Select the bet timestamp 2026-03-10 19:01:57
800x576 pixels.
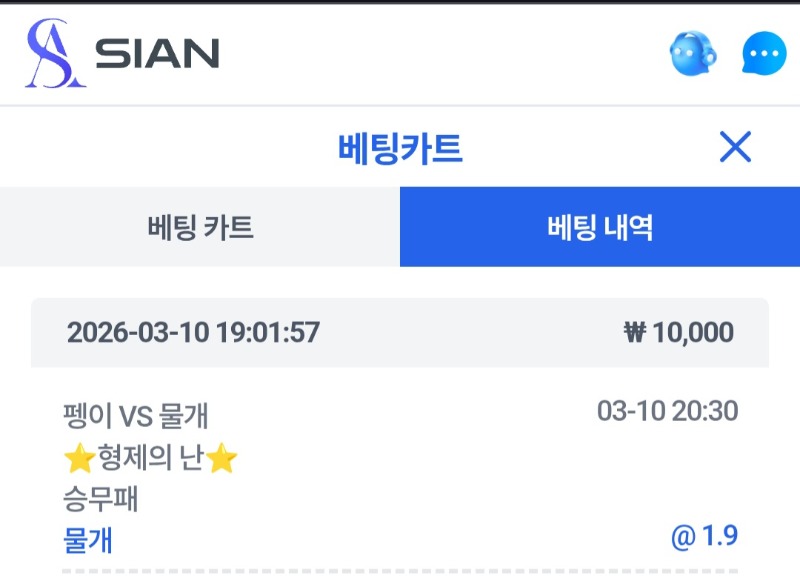coord(193,332)
